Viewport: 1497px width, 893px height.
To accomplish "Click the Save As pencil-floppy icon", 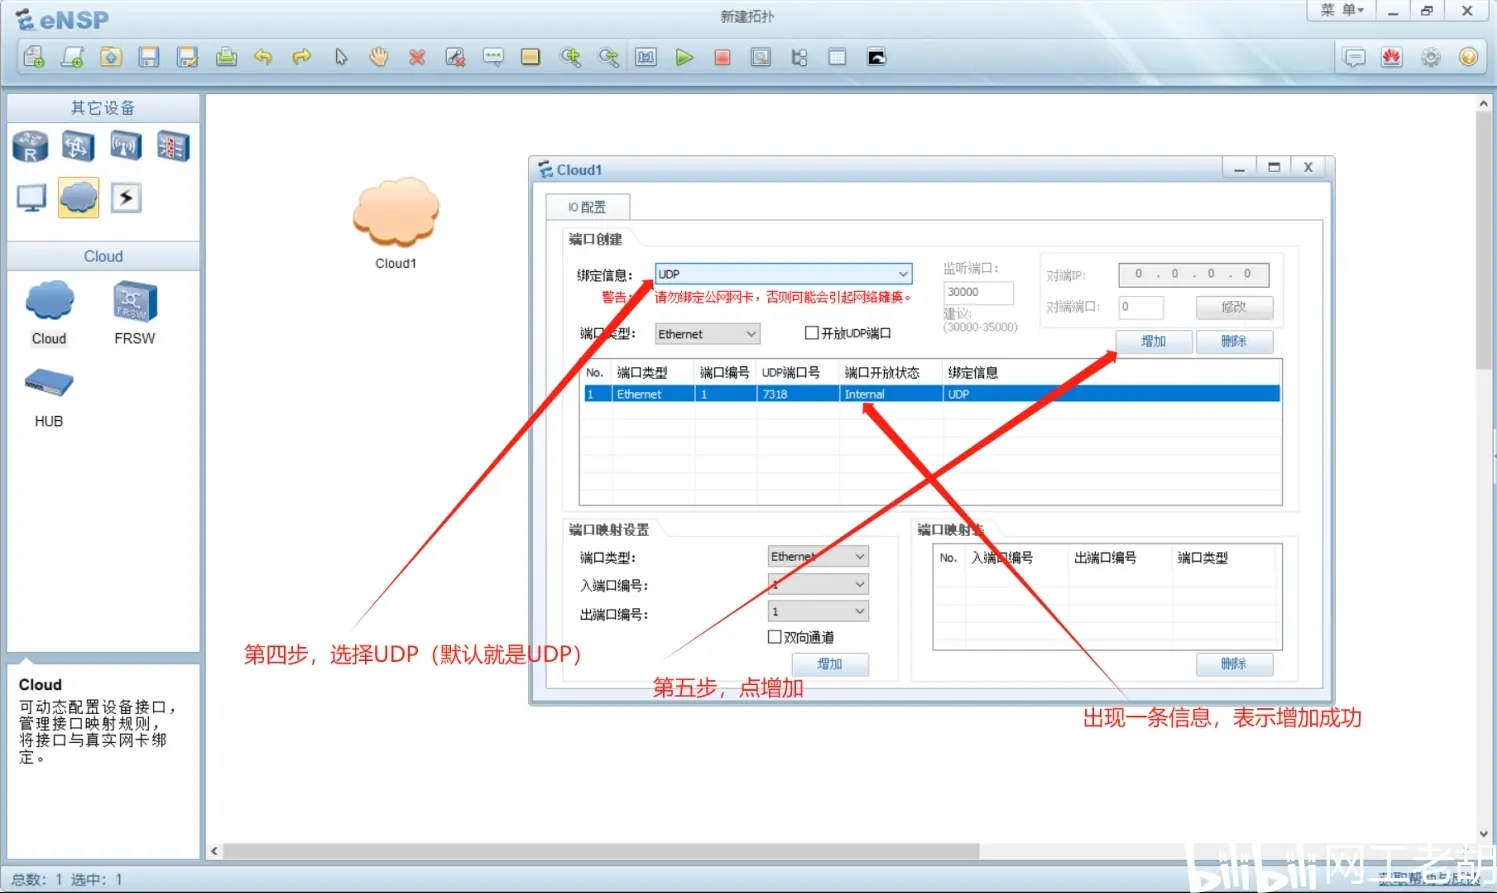I will [x=187, y=57].
